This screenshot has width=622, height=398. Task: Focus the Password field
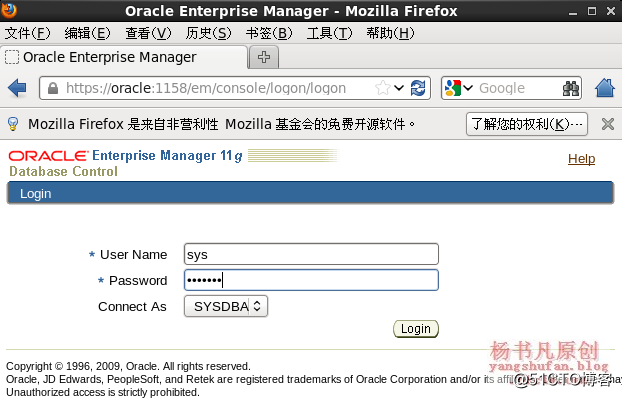tap(311, 280)
